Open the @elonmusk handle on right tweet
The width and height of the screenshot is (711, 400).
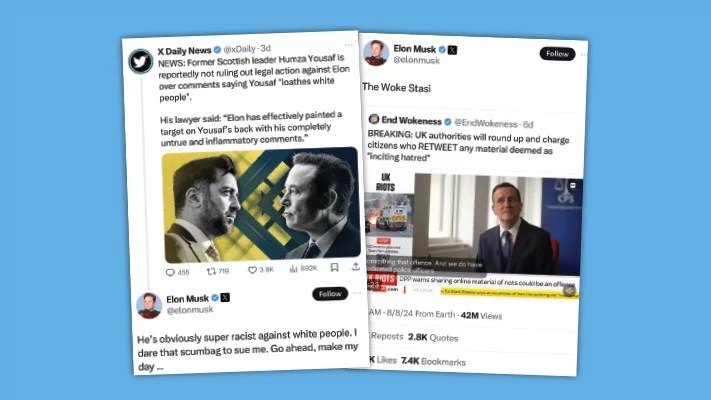tap(416, 60)
